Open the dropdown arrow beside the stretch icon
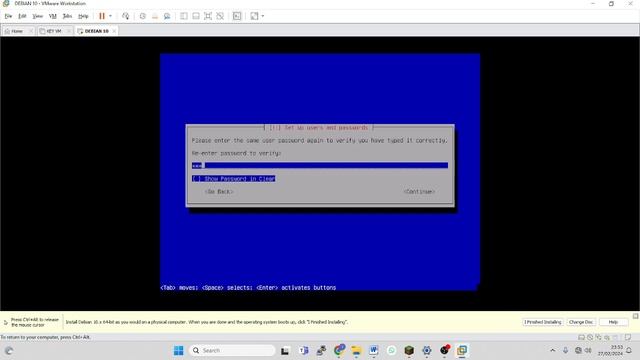The height and width of the screenshot is (360, 640). (x=262, y=16)
